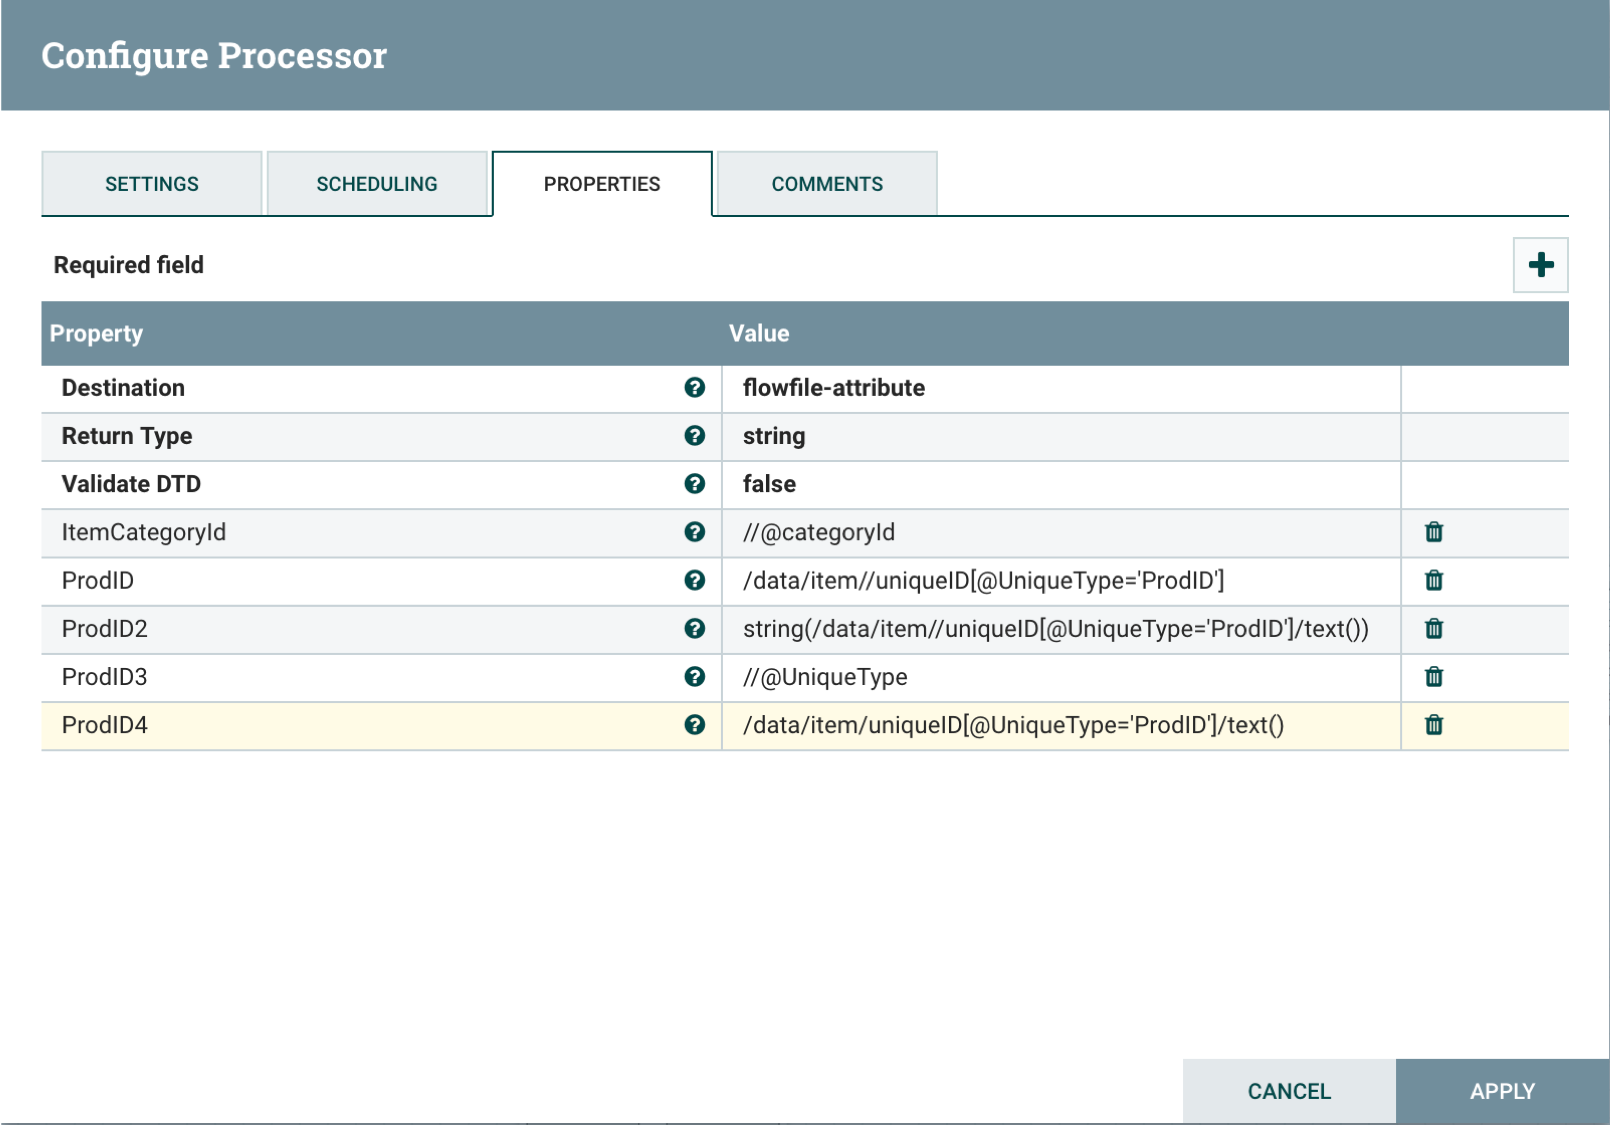1610x1125 pixels.
Task: Delete the ProdID property via trash icon
Action: (x=1433, y=580)
